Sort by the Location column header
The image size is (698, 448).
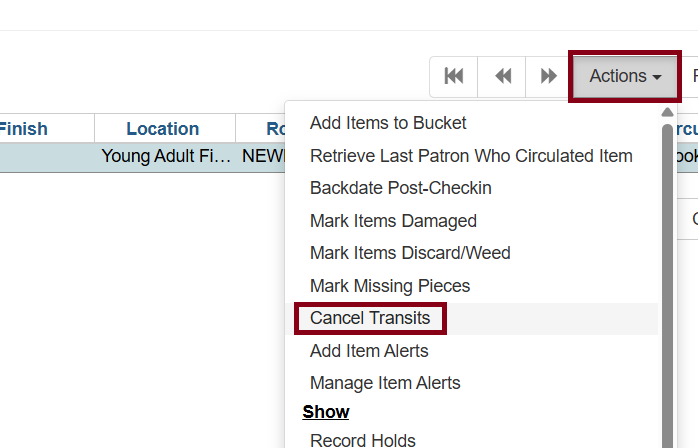pyautogui.click(x=162, y=129)
